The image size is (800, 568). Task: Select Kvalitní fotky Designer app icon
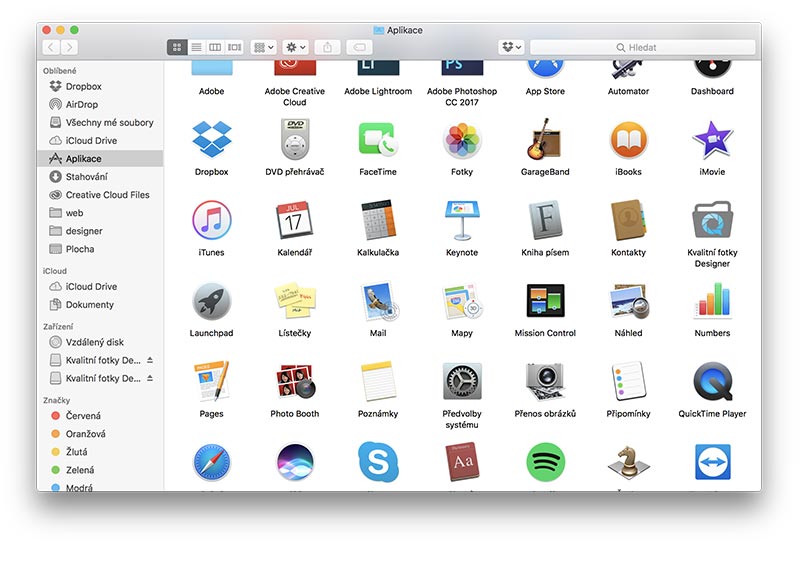pyautogui.click(x=712, y=219)
